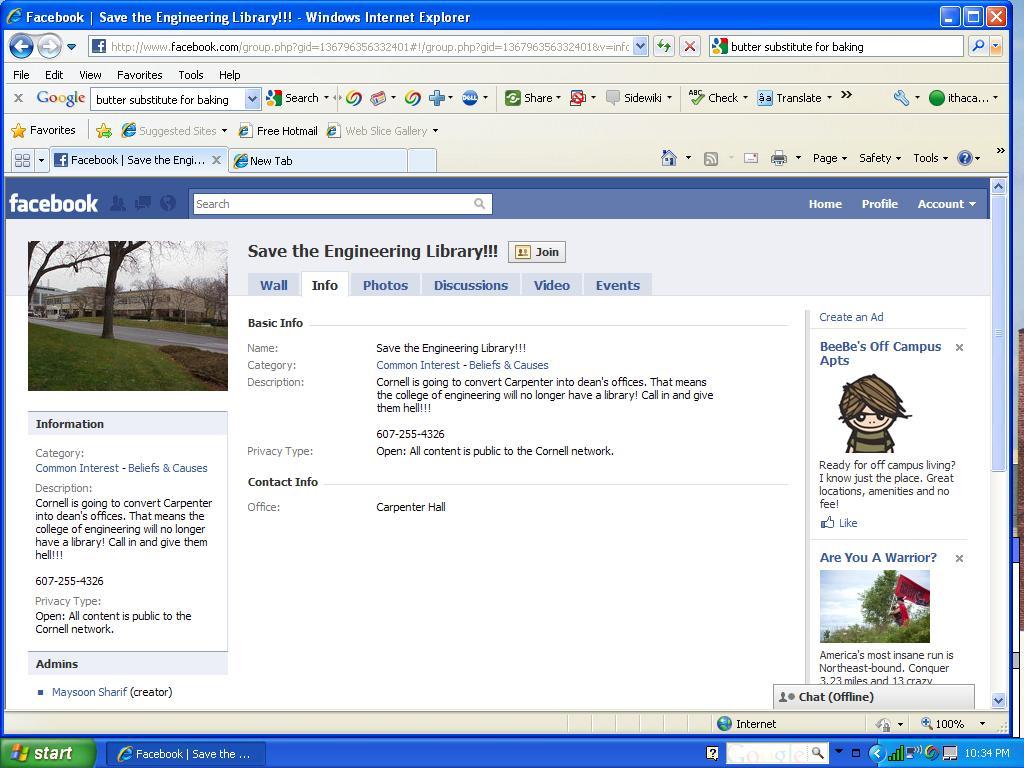
Task: Click the IE Home icon
Action: 669,158
